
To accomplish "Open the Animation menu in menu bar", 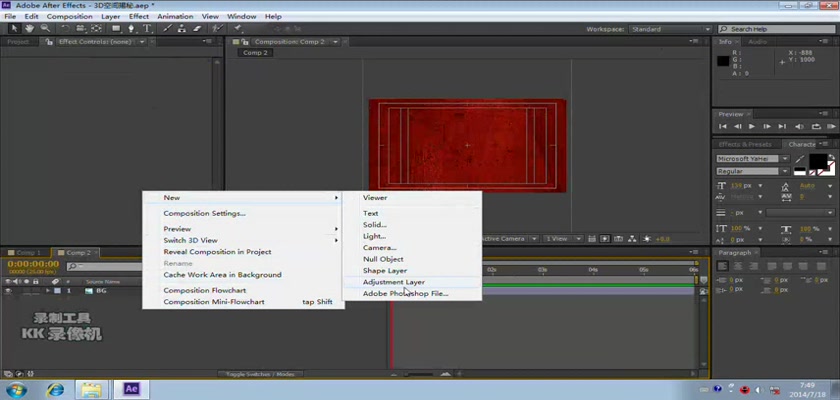I will point(175,17).
